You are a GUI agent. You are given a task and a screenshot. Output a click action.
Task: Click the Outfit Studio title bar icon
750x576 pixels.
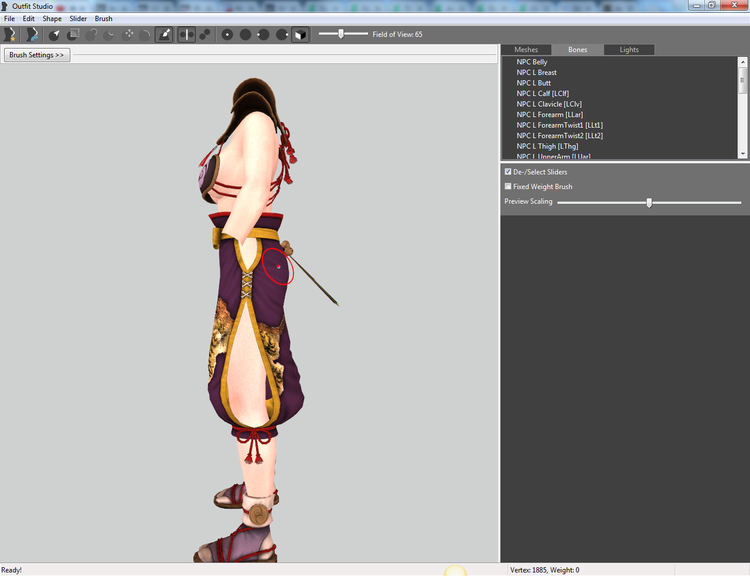point(5,6)
